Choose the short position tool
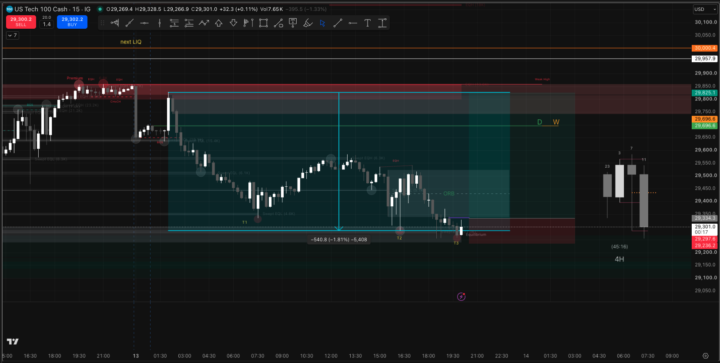The width and height of the screenshot is (720, 363). pos(189,23)
